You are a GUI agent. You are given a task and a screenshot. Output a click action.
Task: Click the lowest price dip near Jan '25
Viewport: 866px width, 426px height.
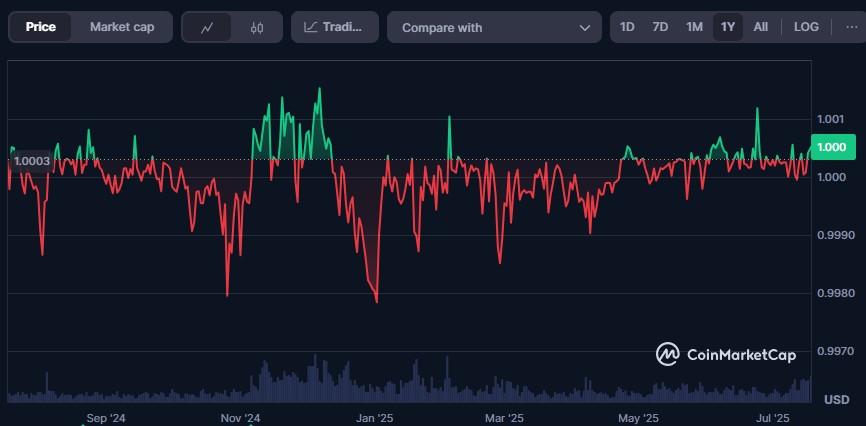[x=376, y=300]
